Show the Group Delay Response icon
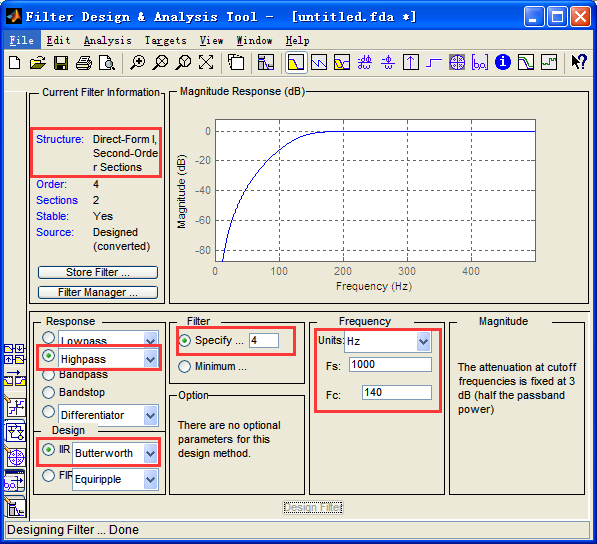 click(x=365, y=62)
